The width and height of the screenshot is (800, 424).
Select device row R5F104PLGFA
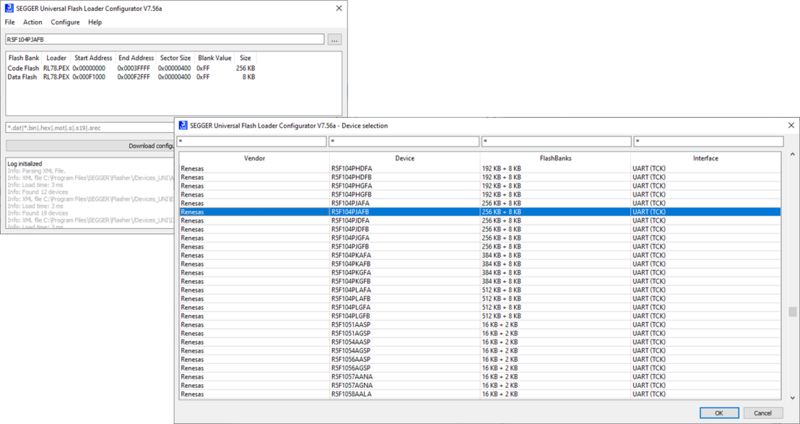click(x=480, y=307)
